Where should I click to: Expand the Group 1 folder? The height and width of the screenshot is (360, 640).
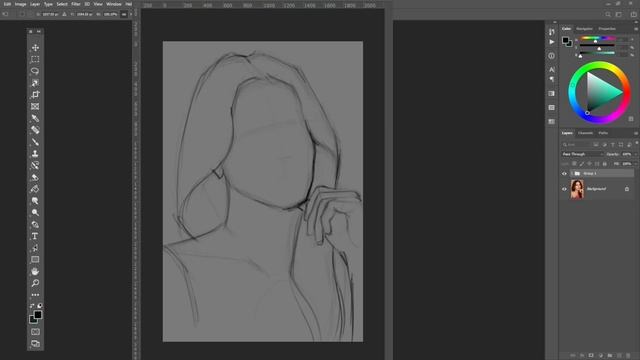pos(572,173)
